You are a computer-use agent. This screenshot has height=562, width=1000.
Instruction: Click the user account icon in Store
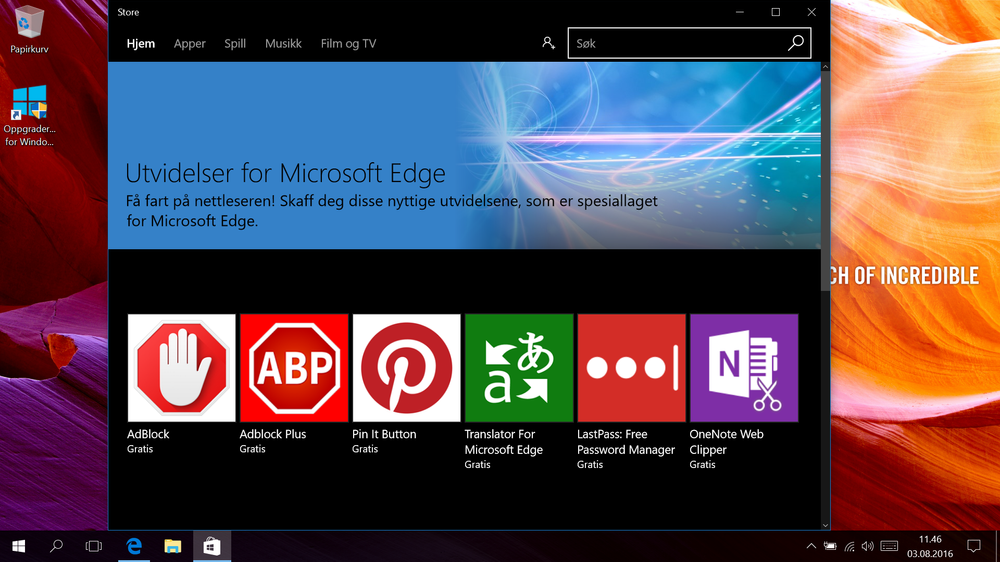[x=548, y=43]
